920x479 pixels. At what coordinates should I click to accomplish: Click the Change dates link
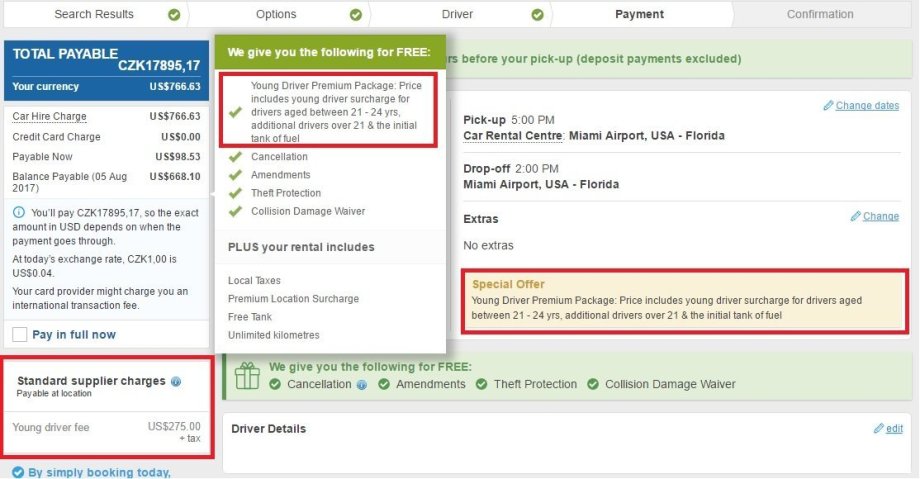tap(867, 105)
